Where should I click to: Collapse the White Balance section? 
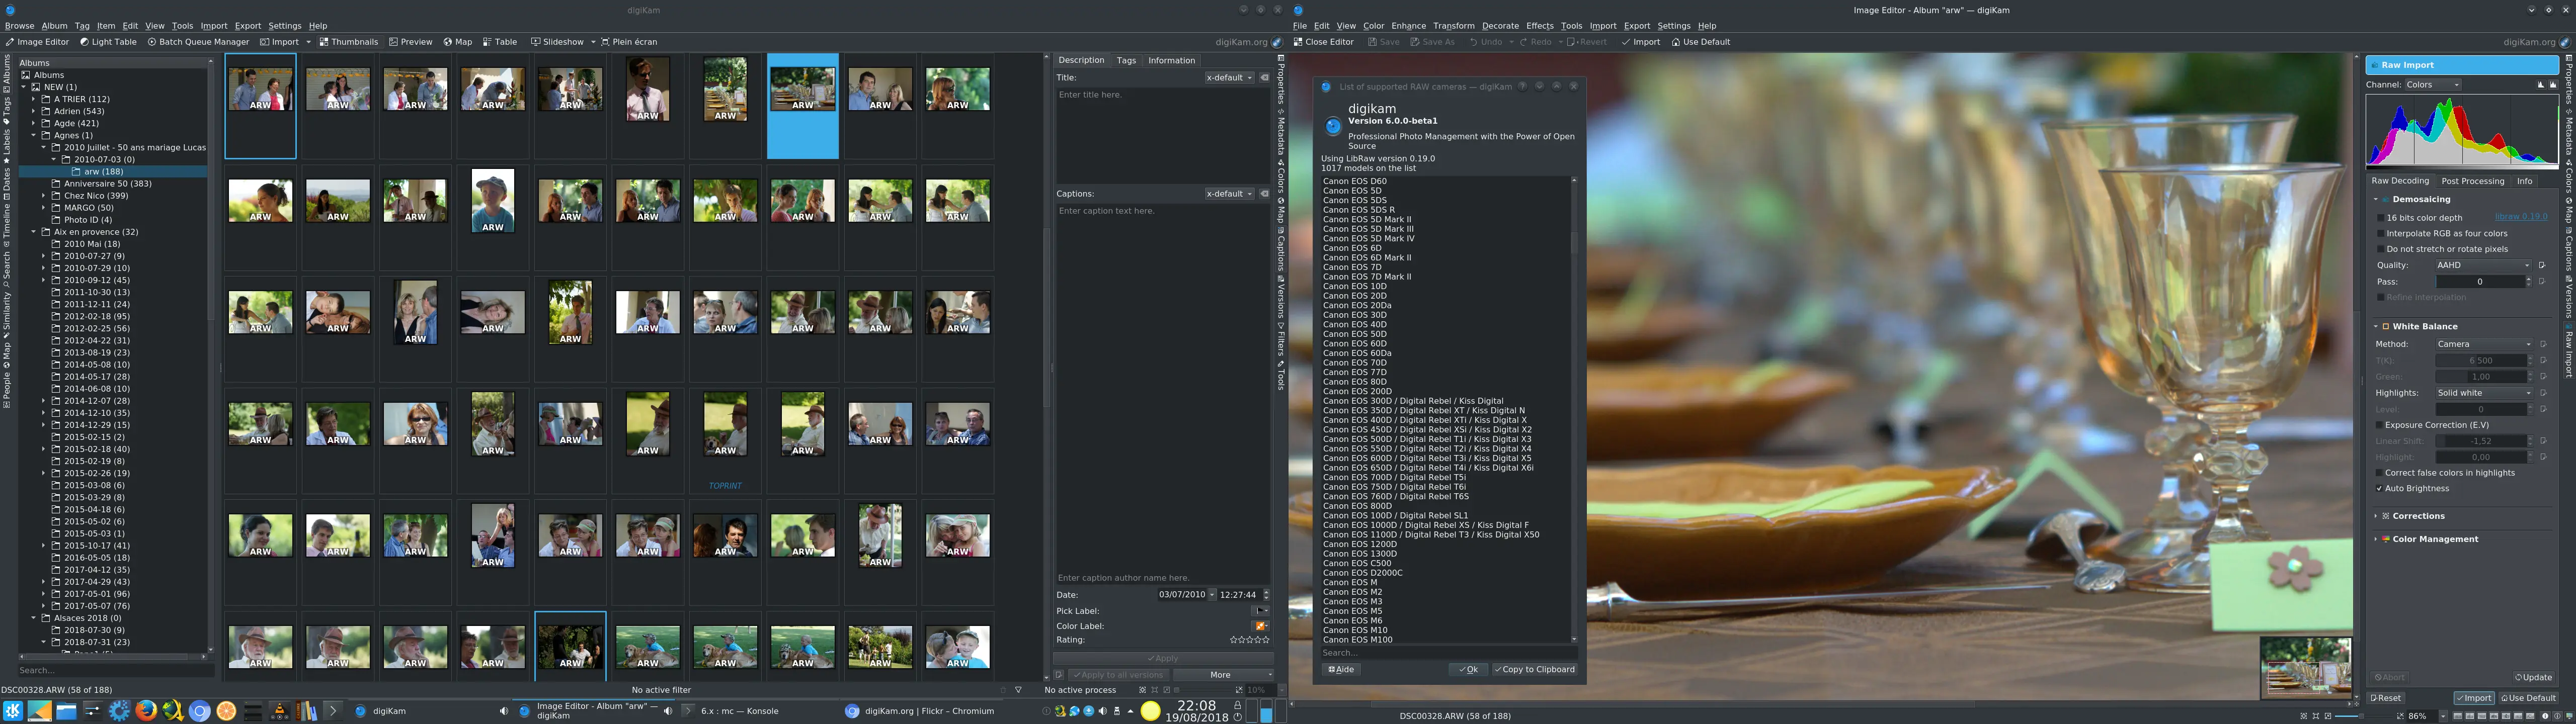click(2377, 326)
